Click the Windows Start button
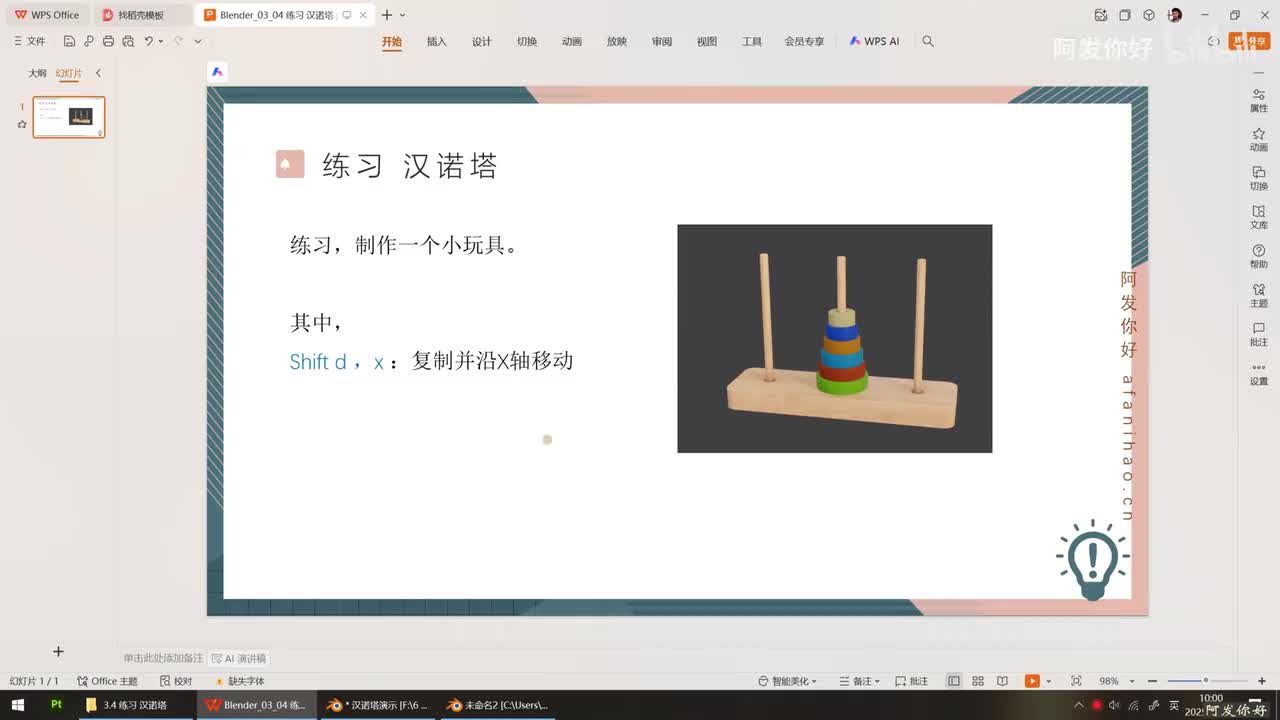The height and width of the screenshot is (720, 1280). (18, 705)
